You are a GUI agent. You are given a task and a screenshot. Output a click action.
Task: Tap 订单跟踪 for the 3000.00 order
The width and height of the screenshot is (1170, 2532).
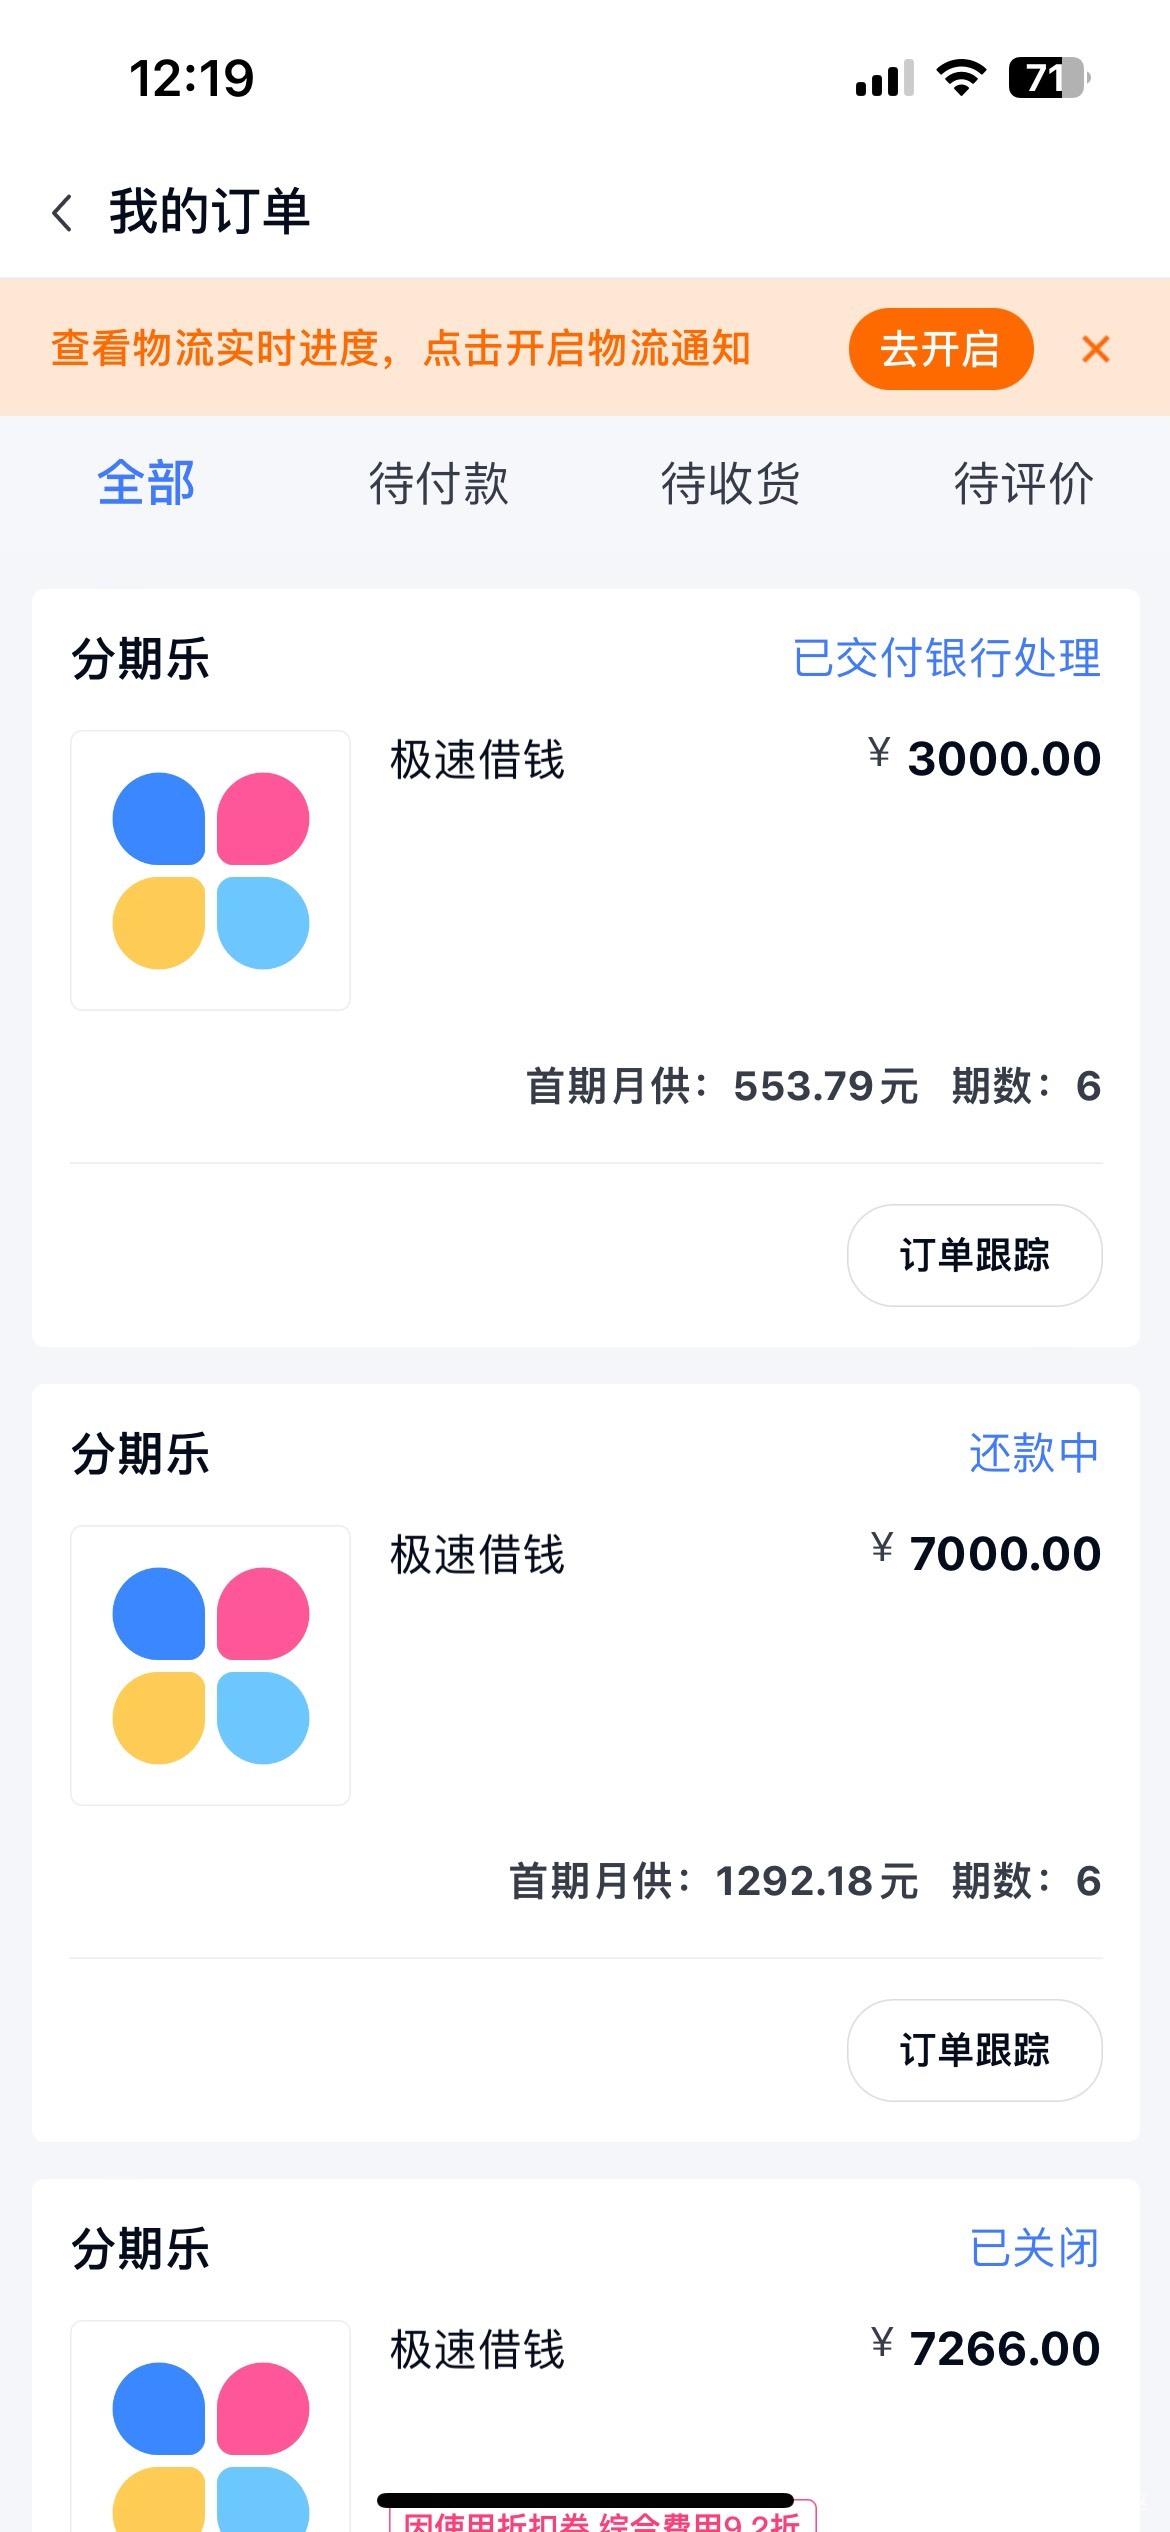point(975,1255)
